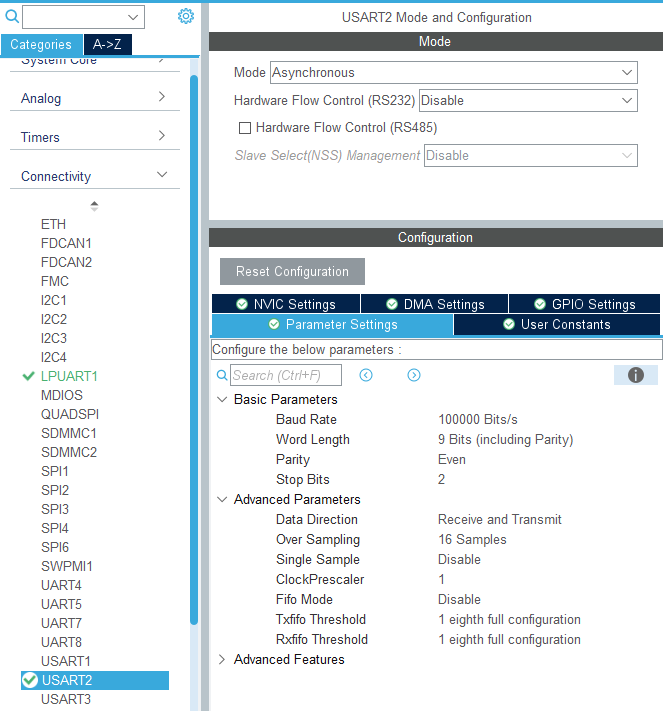Image resolution: width=663 pixels, height=711 pixels.
Task: Collapse the Connectivity category
Action: coord(95,176)
